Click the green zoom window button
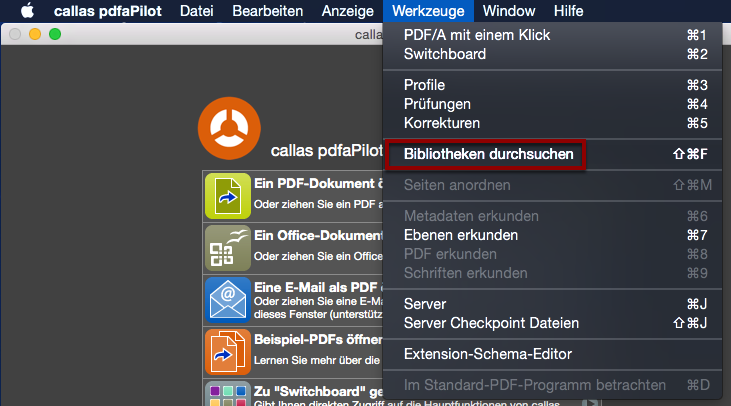The height and width of the screenshot is (406, 731). pyautogui.click(x=55, y=34)
